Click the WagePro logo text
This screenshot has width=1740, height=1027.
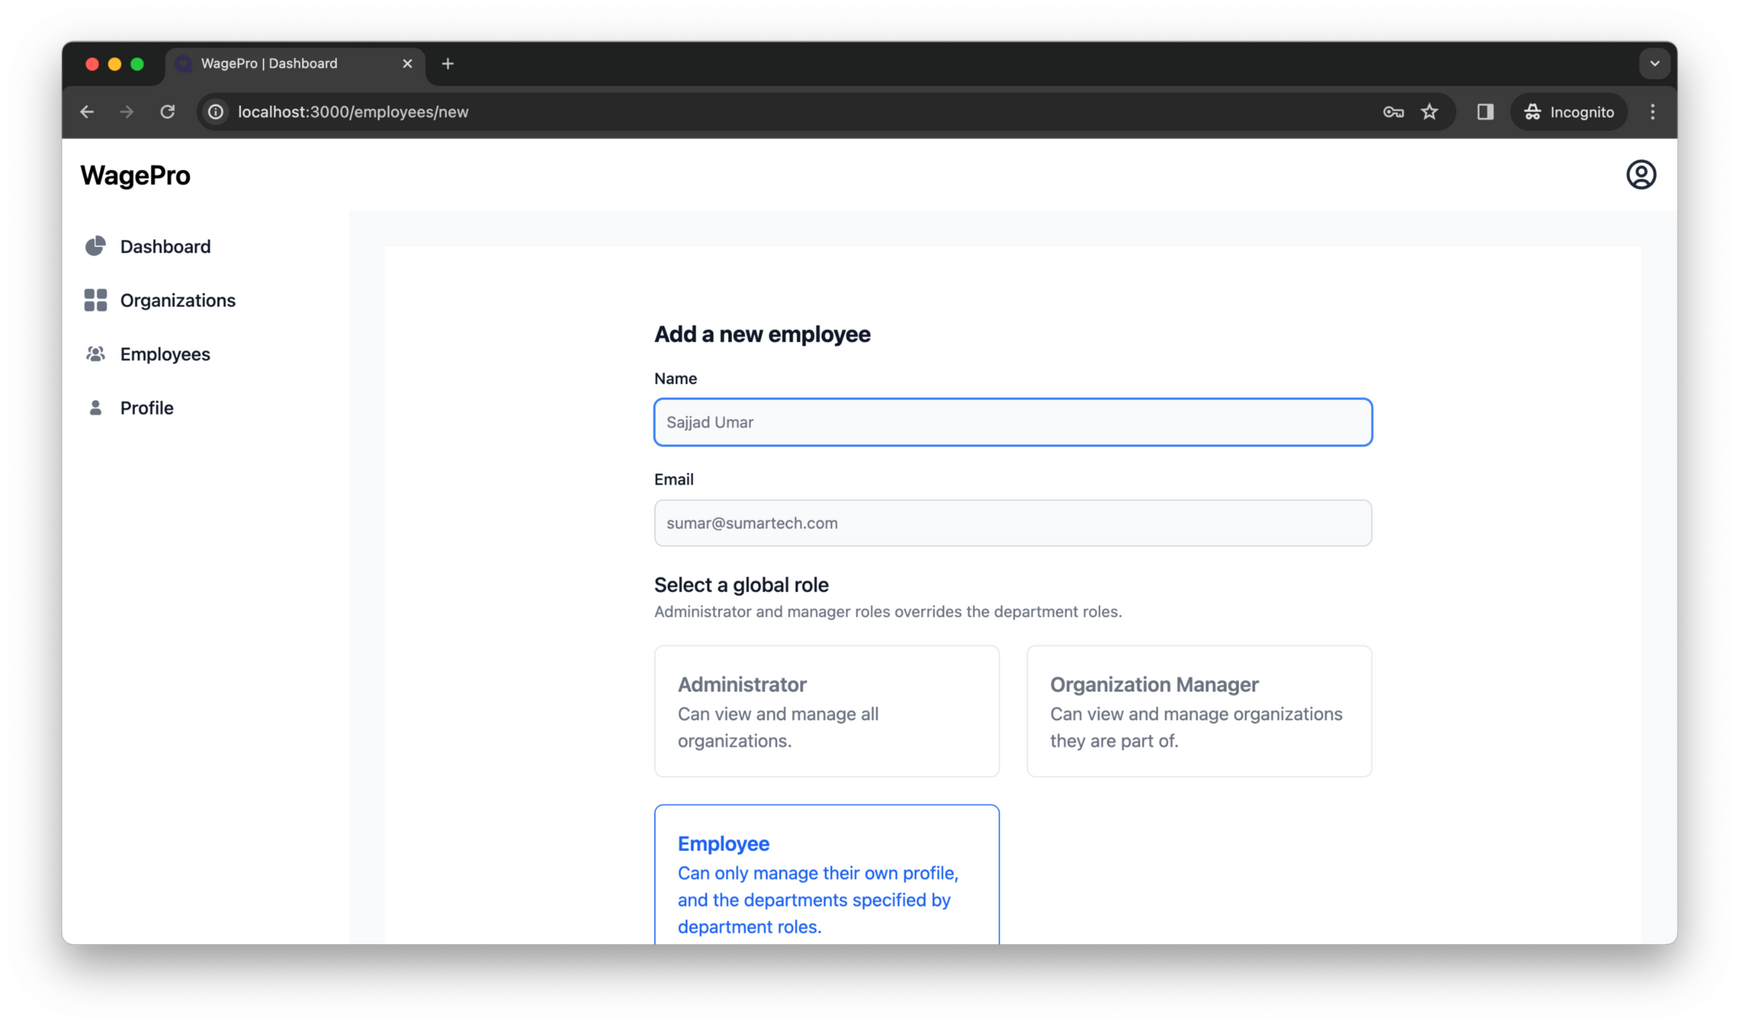135,175
